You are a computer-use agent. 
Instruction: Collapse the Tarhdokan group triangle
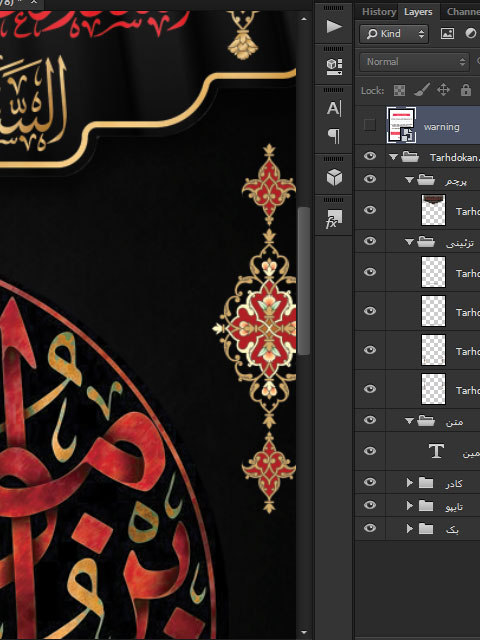[393, 157]
